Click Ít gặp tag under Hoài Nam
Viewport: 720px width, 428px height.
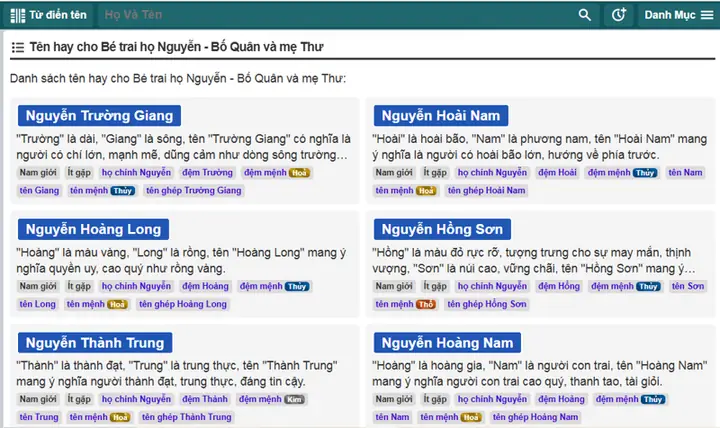(435, 173)
